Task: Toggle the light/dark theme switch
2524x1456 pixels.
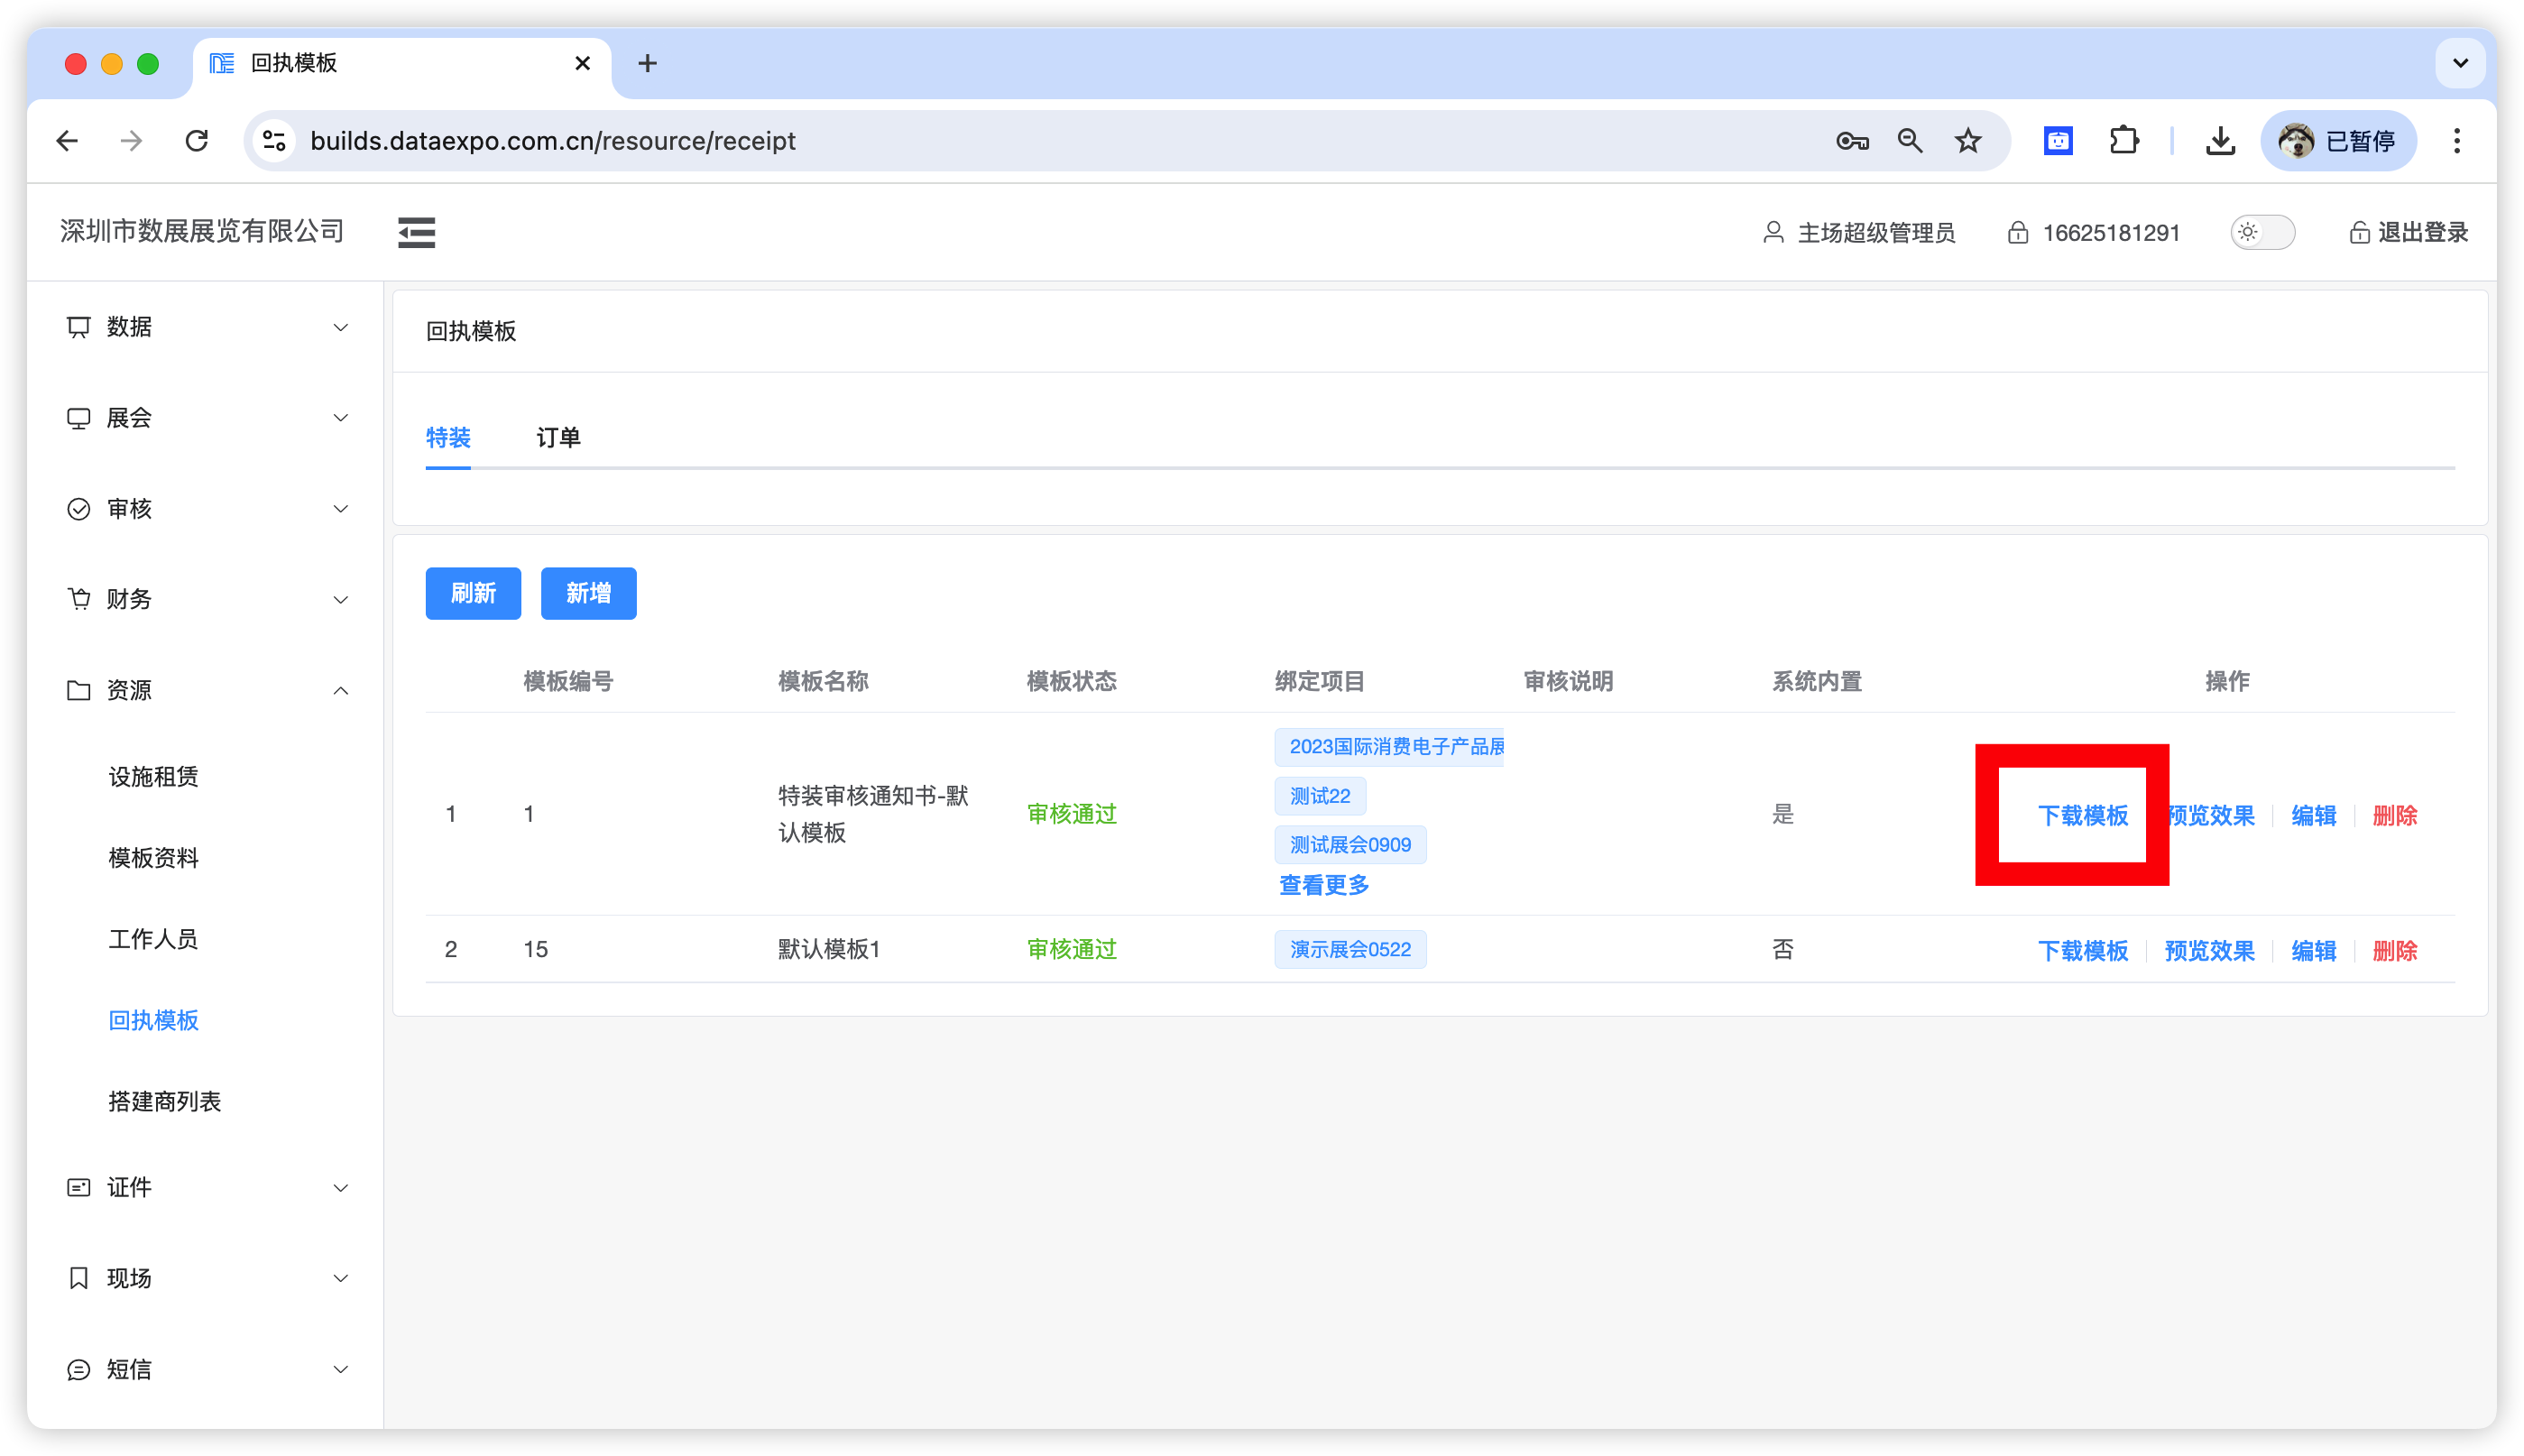Action: coord(2262,232)
